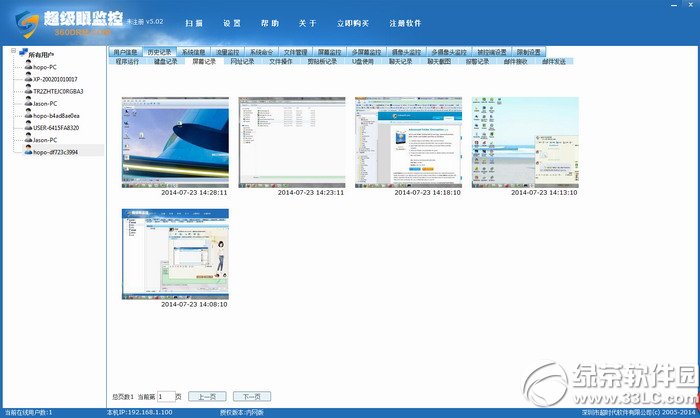Select USER-6415FA8320 in user tree
The height and width of the screenshot is (418, 700).
pos(56,128)
